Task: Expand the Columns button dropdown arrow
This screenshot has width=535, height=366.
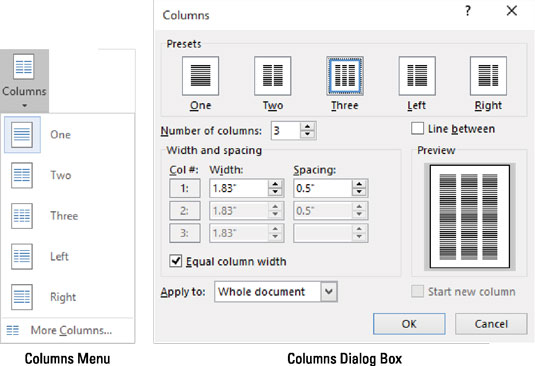Action: (24, 106)
